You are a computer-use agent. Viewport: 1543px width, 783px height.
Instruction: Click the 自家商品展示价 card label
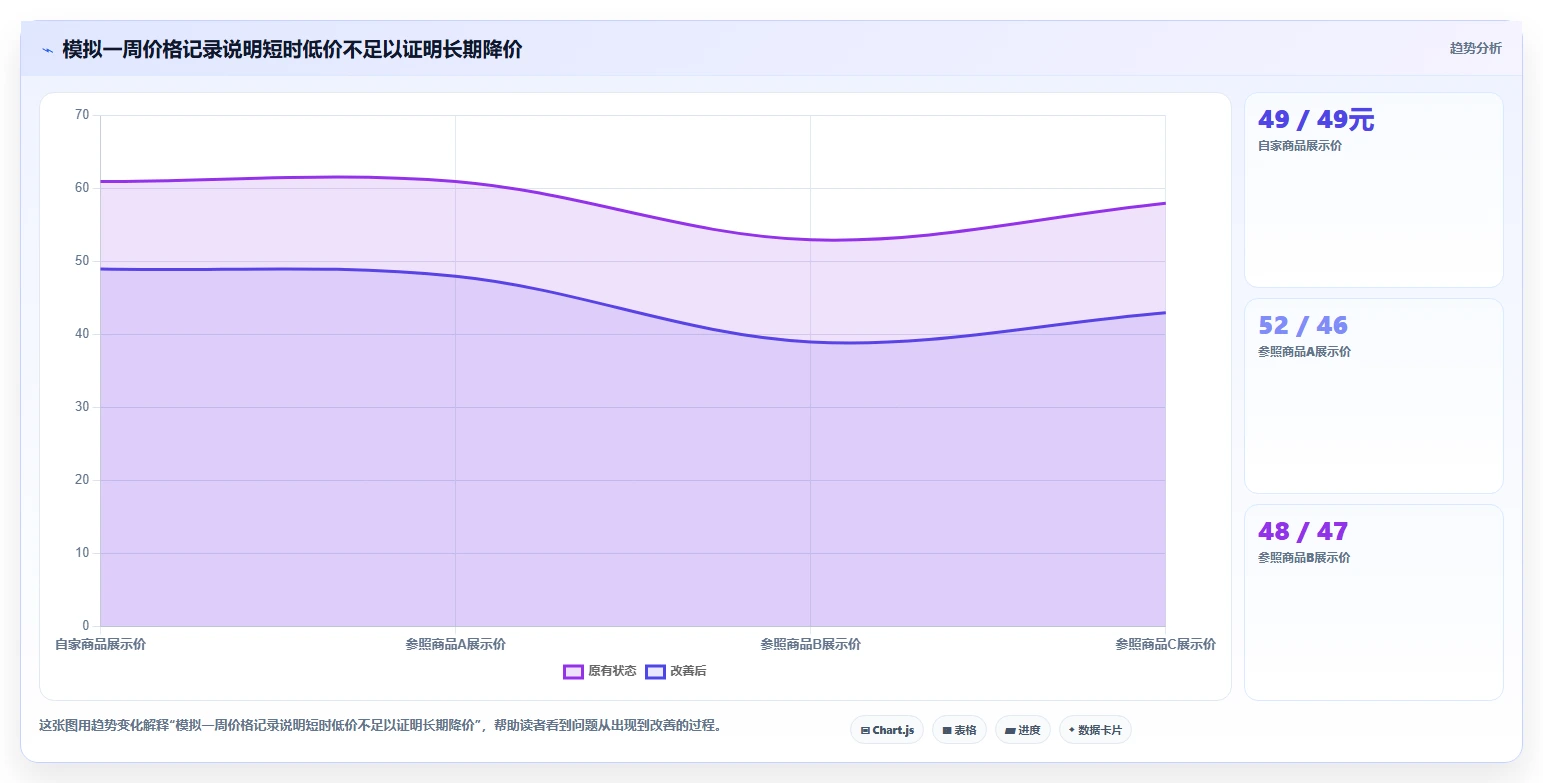(x=1300, y=146)
